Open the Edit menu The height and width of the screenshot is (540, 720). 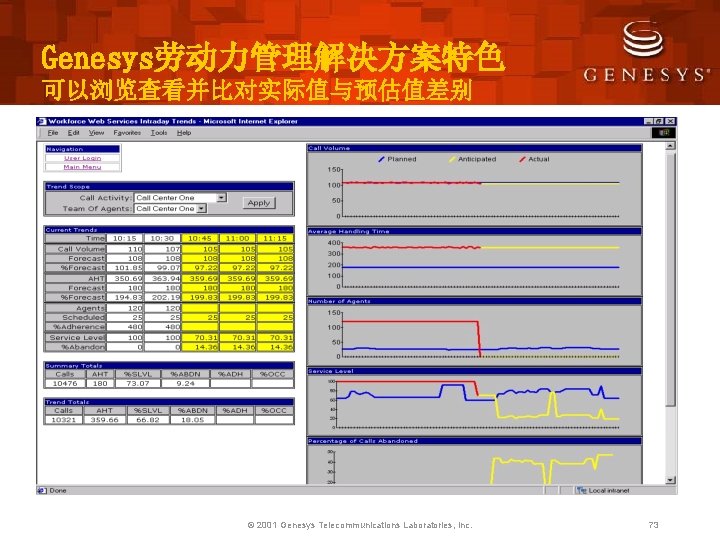click(73, 133)
